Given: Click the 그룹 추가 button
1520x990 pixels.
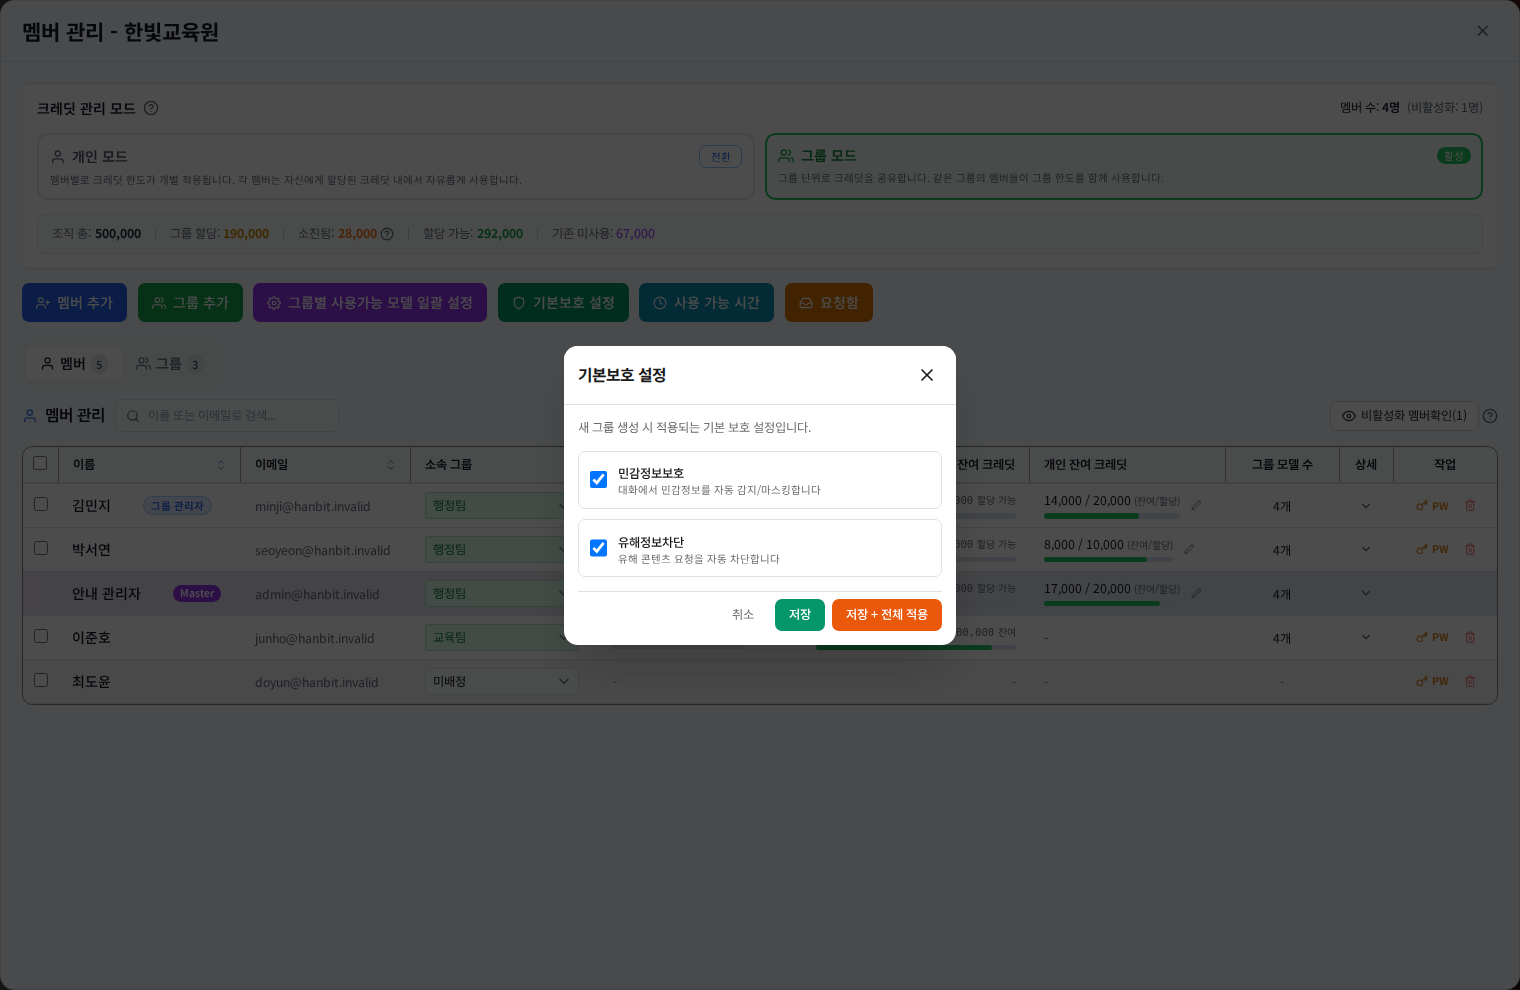Looking at the screenshot, I should tap(191, 303).
